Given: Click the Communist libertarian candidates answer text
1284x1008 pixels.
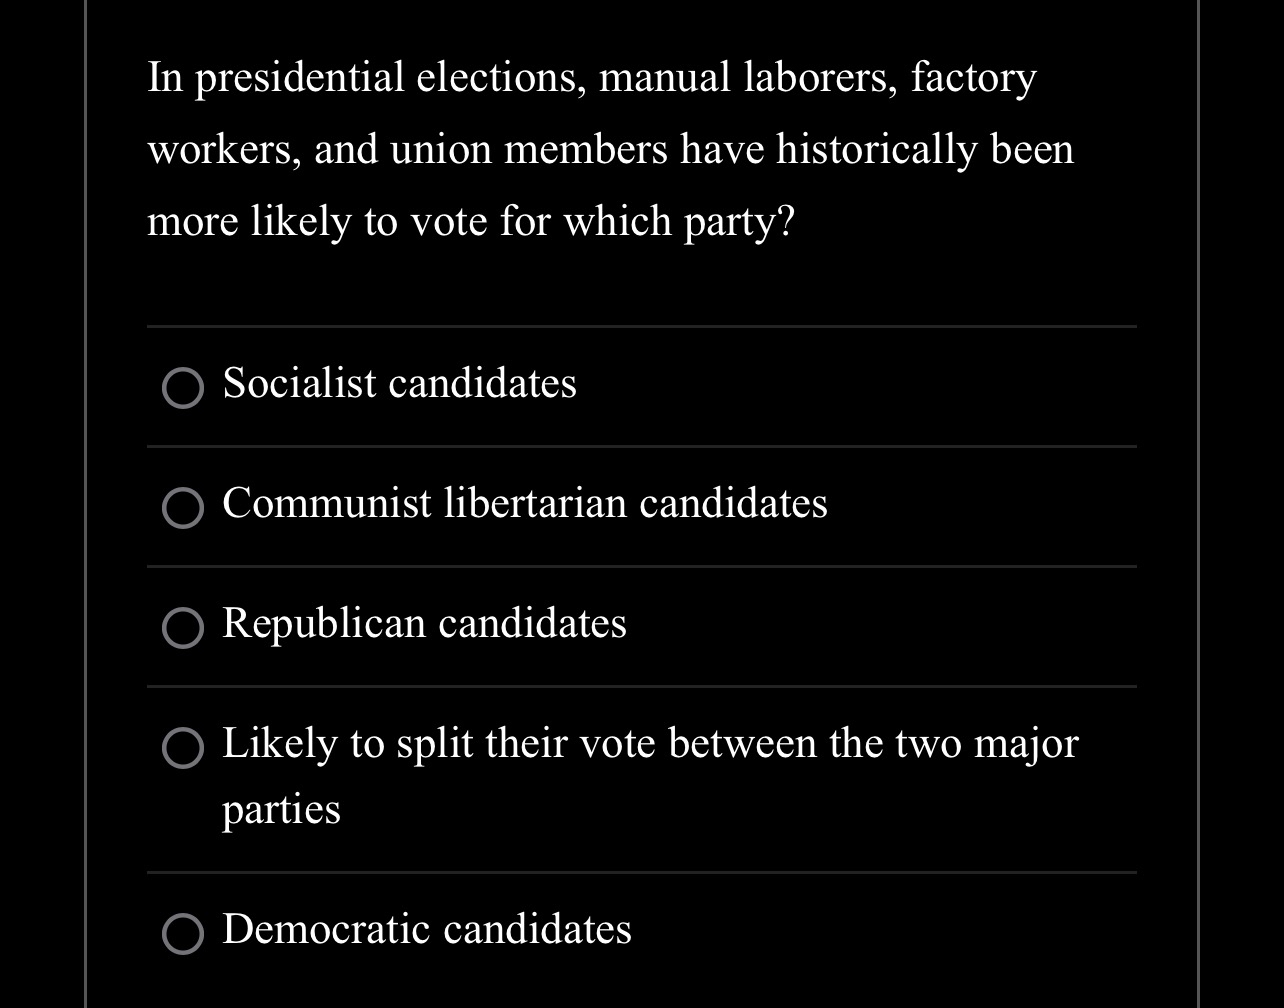Looking at the screenshot, I should 524,504.
